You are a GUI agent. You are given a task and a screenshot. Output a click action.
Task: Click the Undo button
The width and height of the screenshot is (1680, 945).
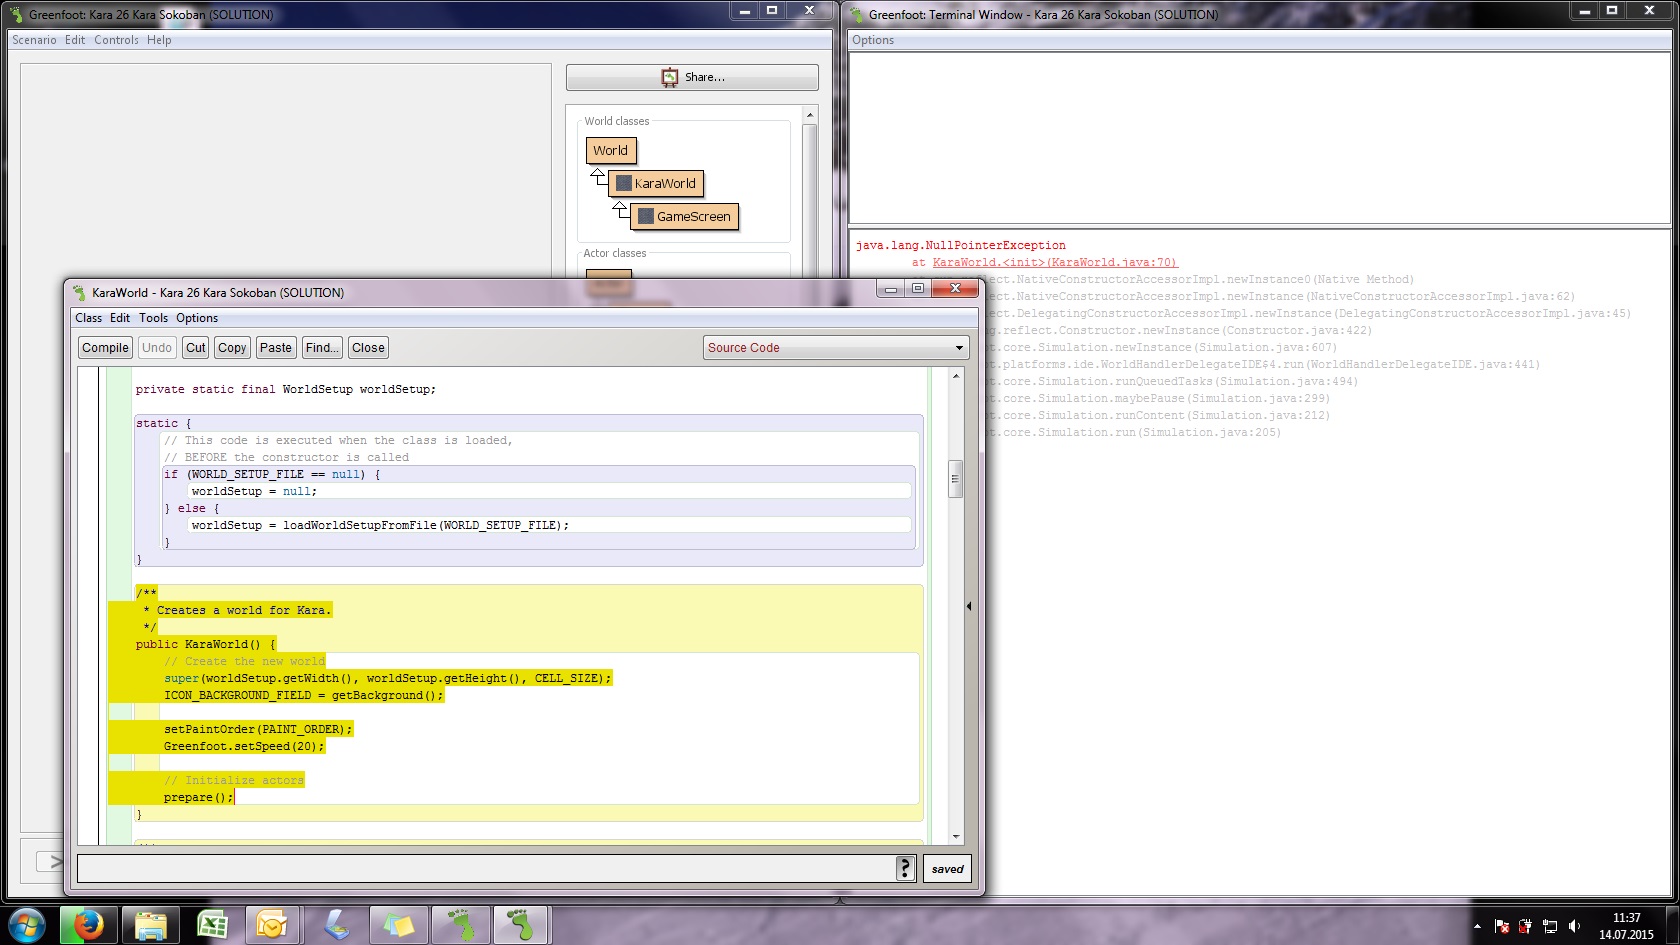coord(157,348)
